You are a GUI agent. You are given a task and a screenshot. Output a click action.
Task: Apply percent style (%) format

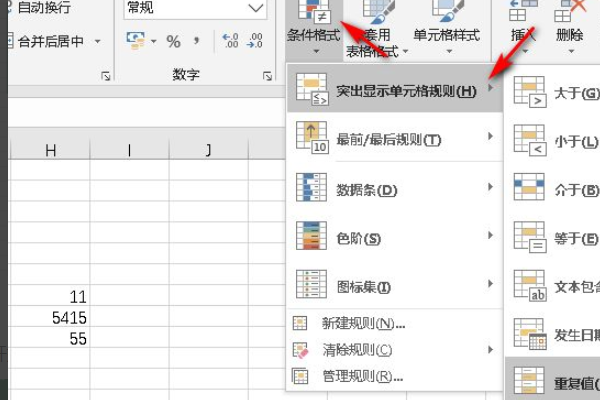click(x=173, y=41)
